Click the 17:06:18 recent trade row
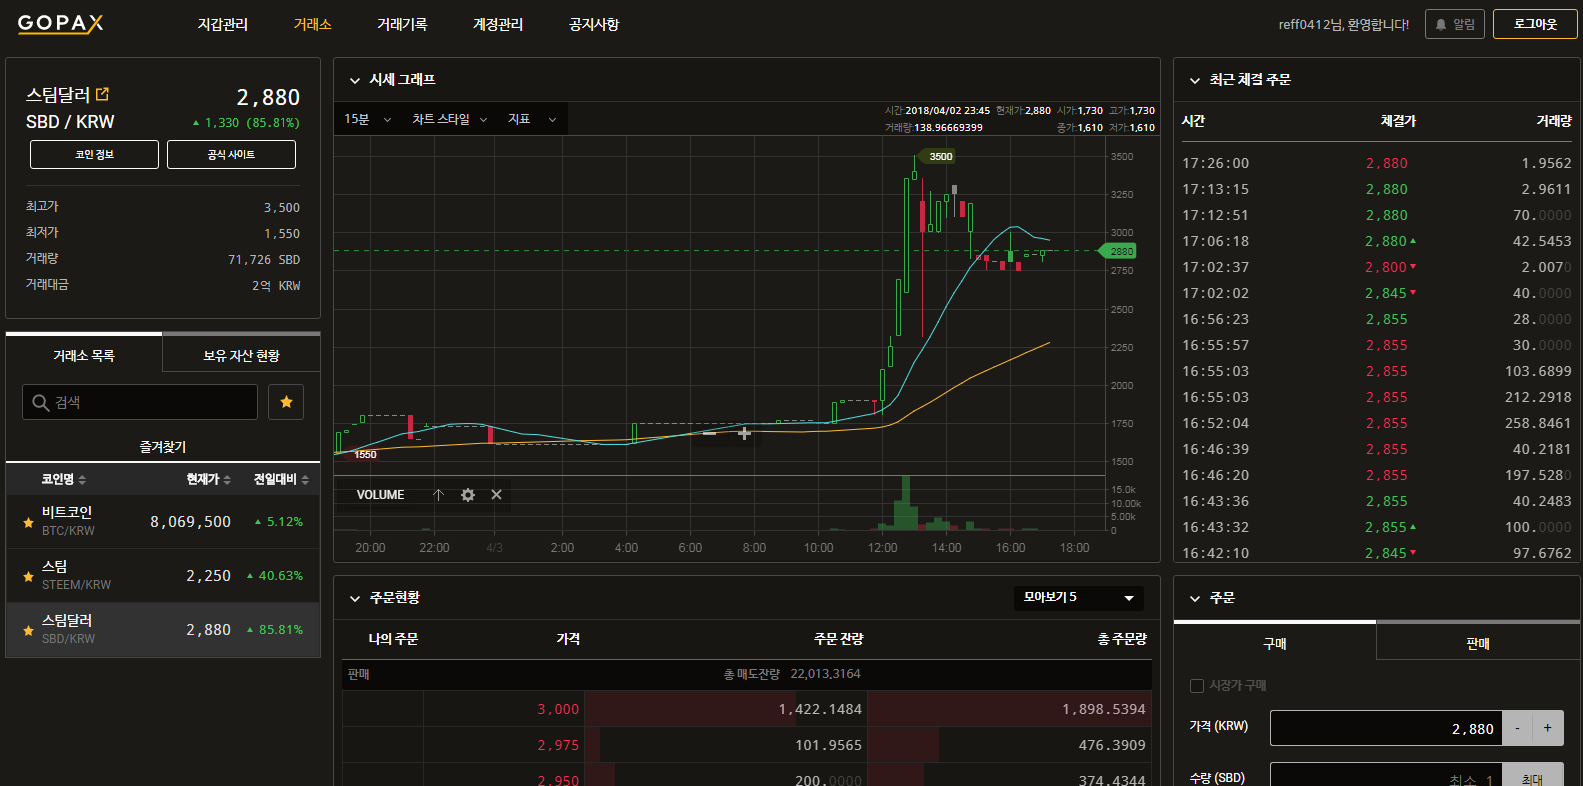Image resolution: width=1583 pixels, height=786 pixels. tap(1377, 241)
